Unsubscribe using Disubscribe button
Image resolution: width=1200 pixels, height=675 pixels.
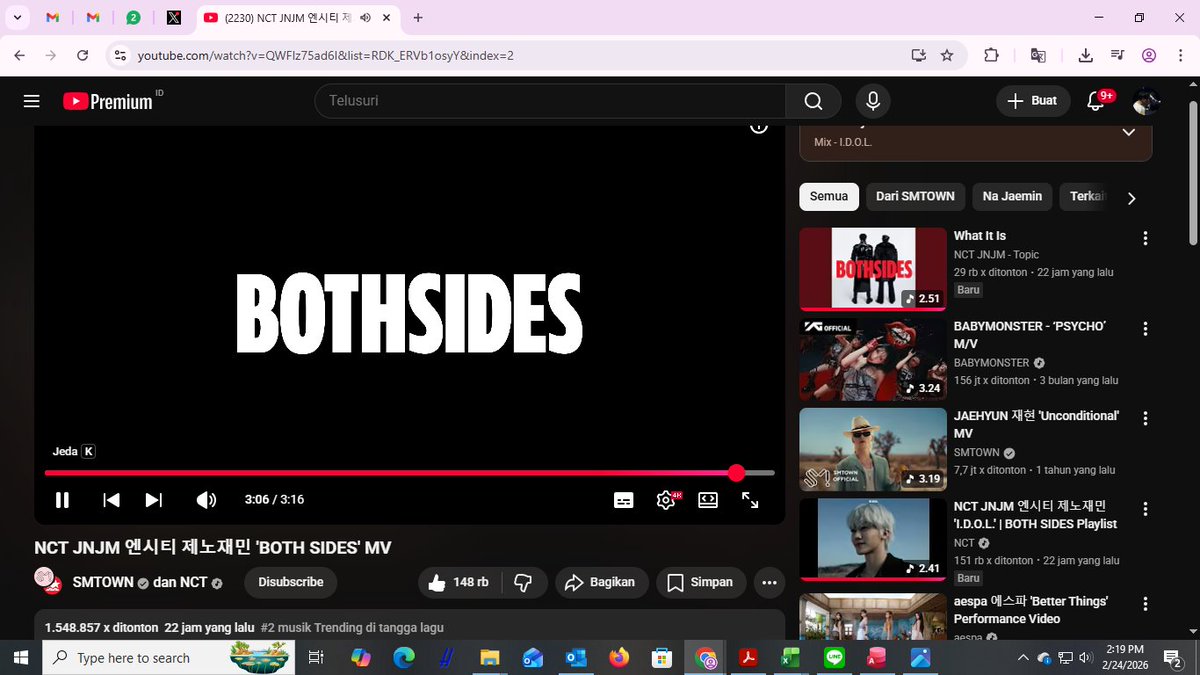point(291,582)
